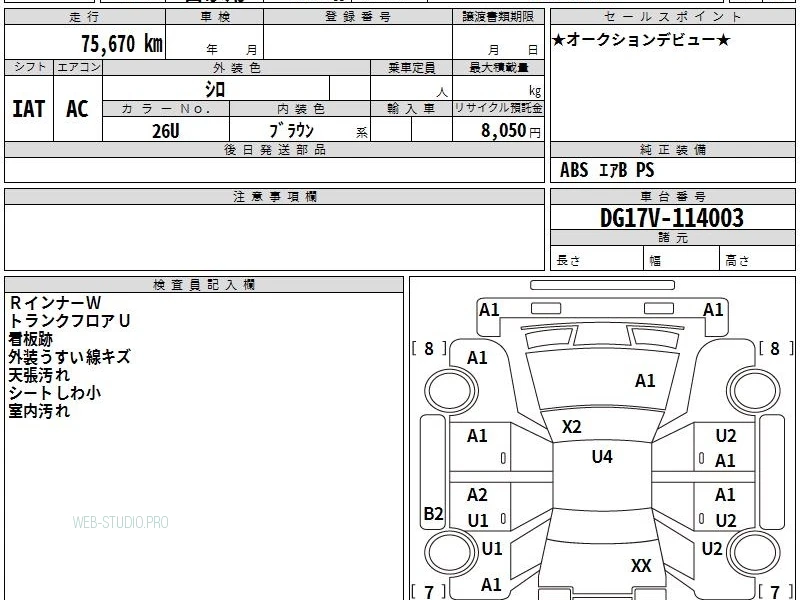The width and height of the screenshot is (800, 600).
Task: Click the 最大積載量 header
Action: (x=498, y=67)
